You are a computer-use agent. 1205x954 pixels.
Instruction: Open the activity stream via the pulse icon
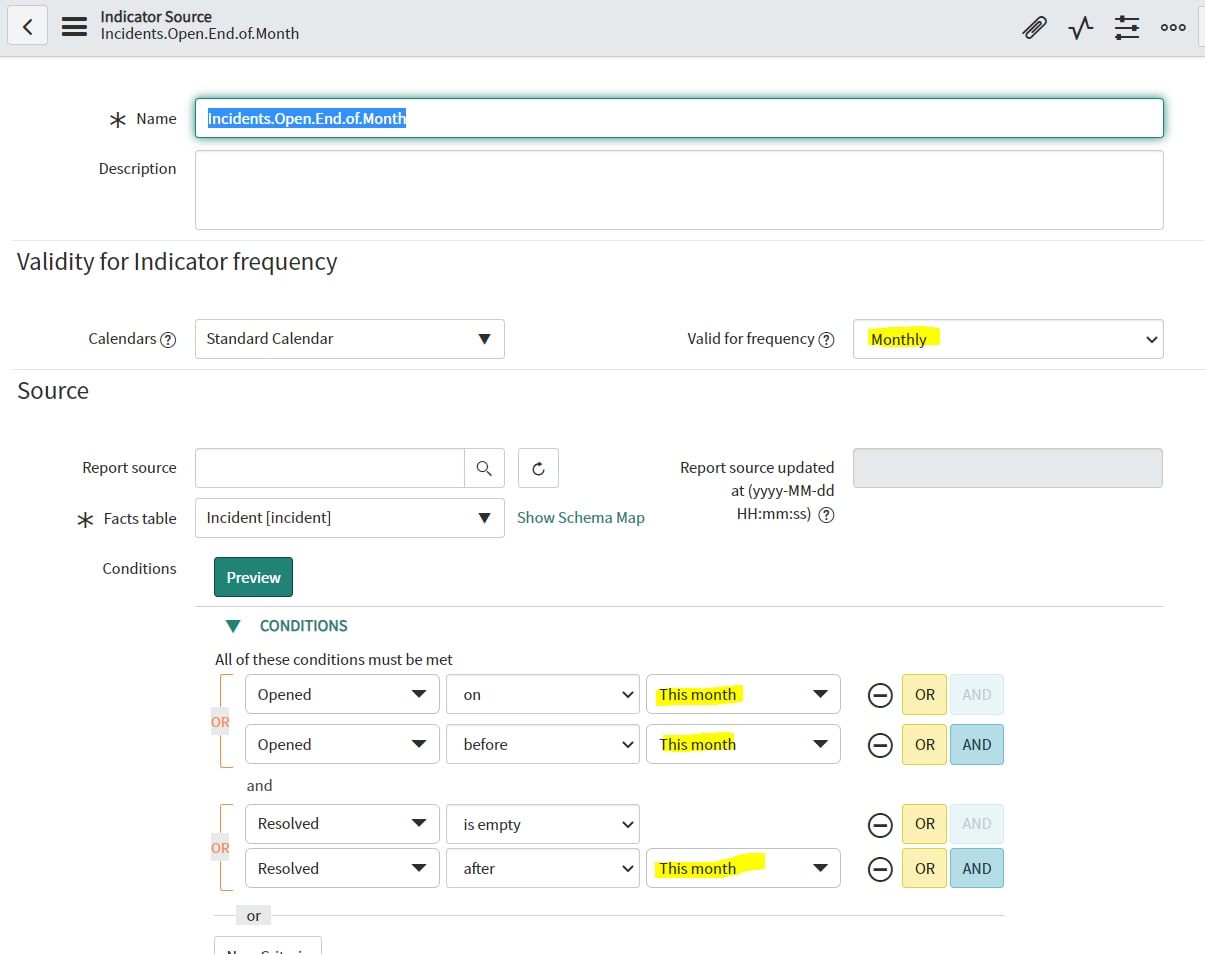1080,27
